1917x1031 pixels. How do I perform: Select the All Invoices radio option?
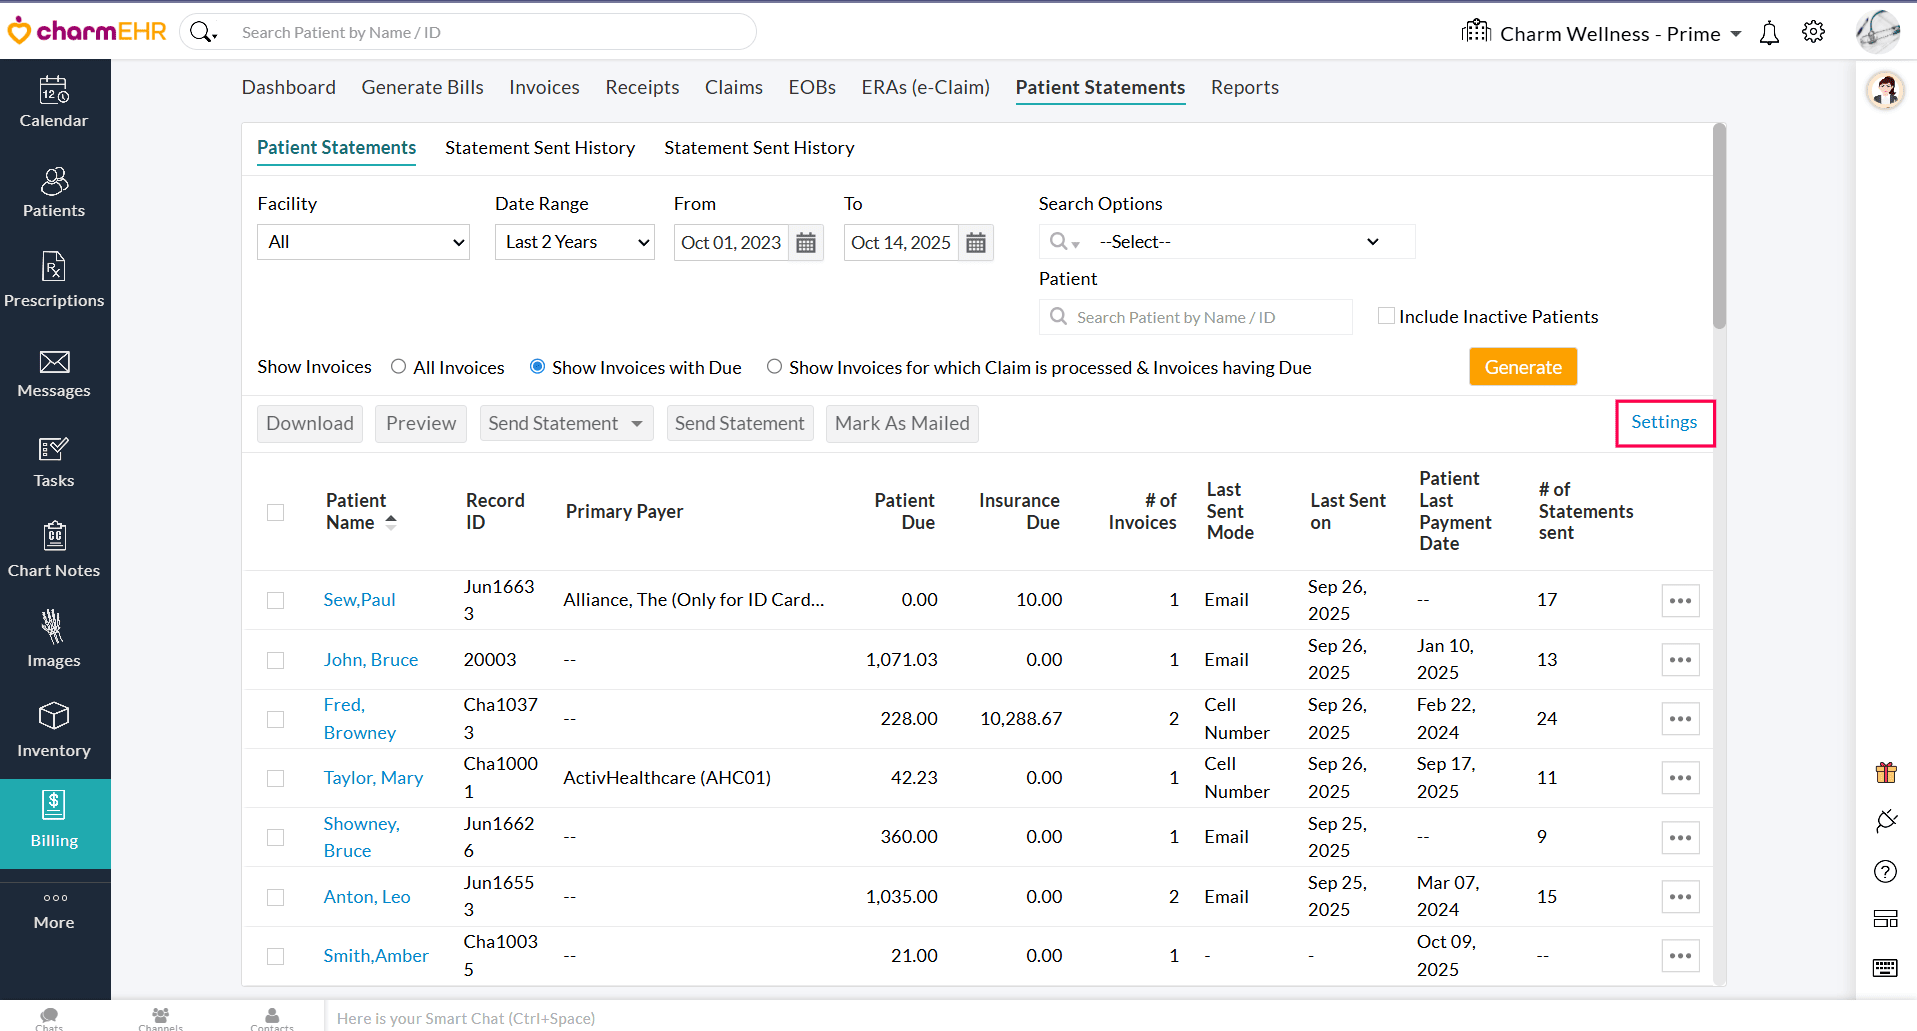coord(399,367)
